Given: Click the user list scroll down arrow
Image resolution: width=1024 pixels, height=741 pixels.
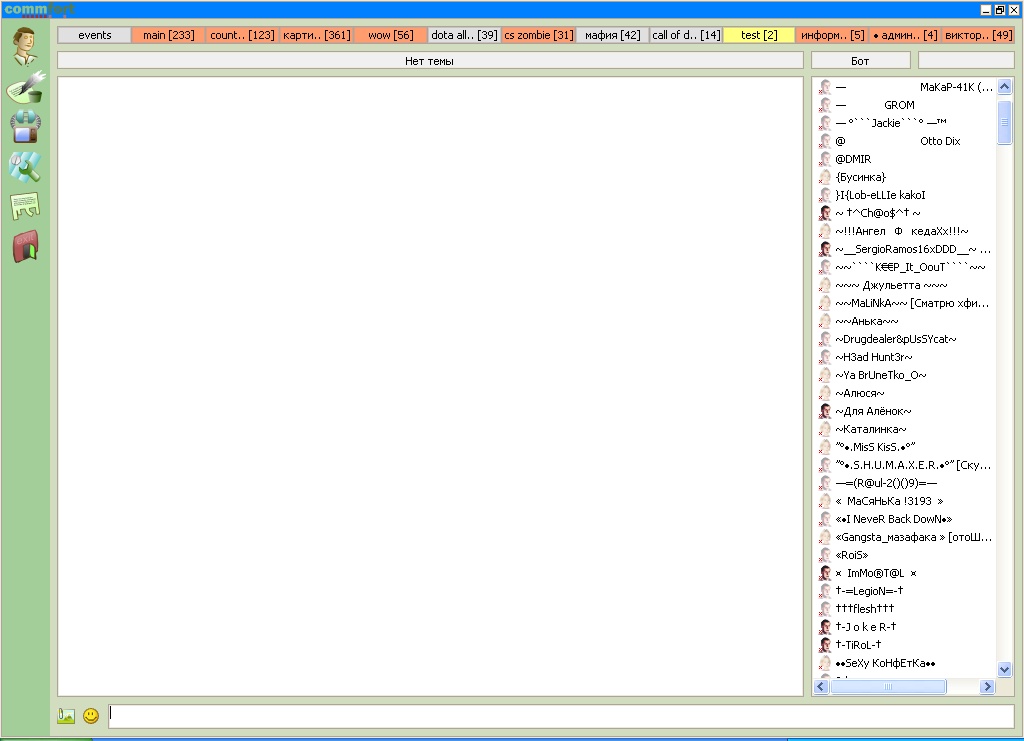Looking at the screenshot, I should [x=1005, y=669].
